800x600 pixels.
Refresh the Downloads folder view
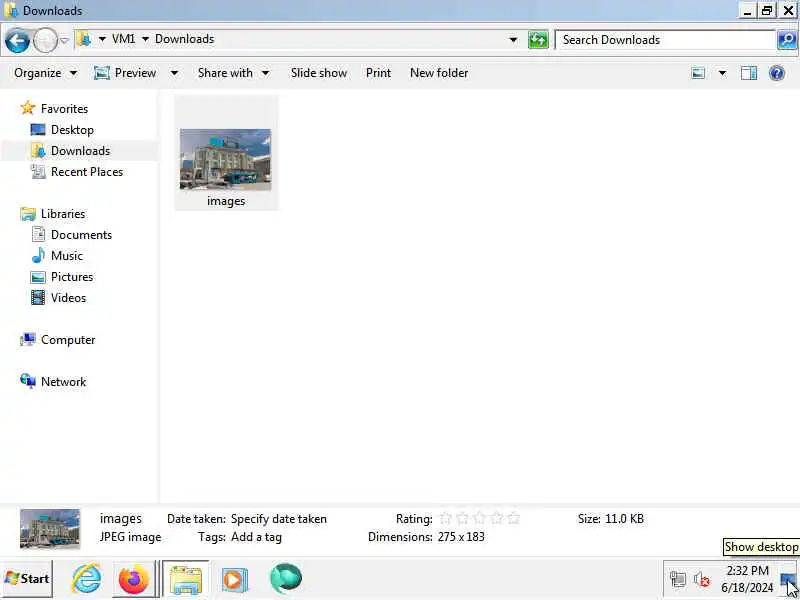(x=538, y=40)
